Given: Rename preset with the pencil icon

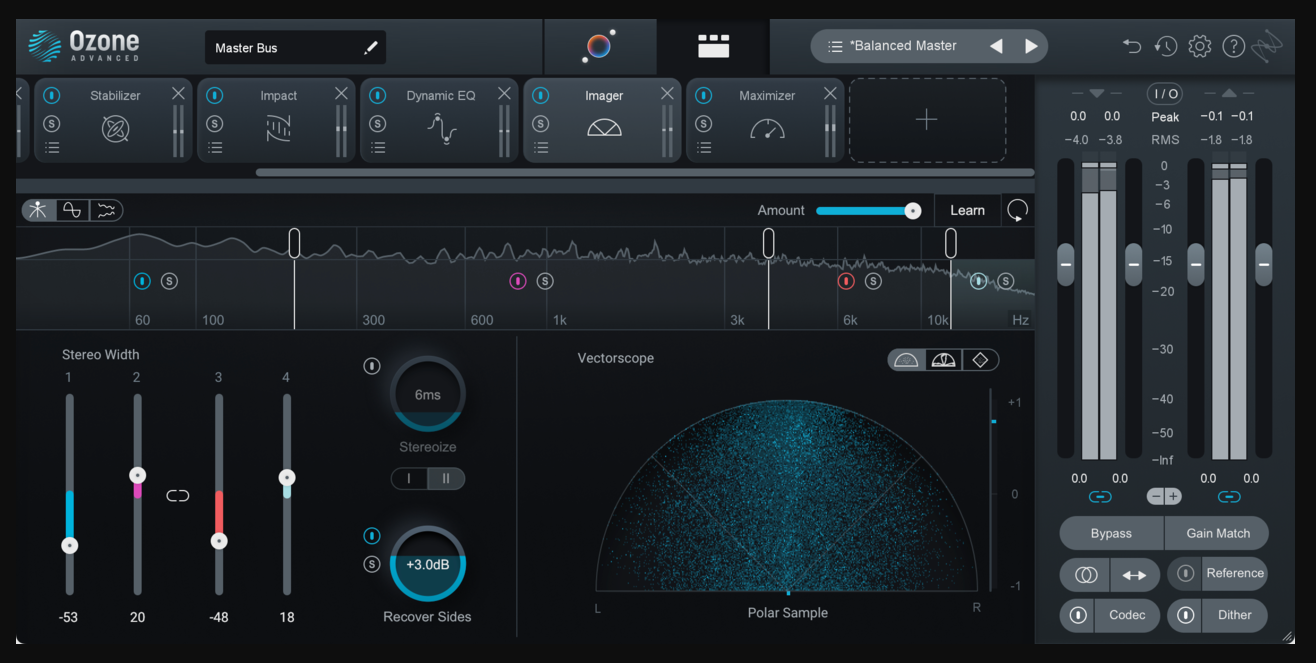Looking at the screenshot, I should click(x=370, y=47).
